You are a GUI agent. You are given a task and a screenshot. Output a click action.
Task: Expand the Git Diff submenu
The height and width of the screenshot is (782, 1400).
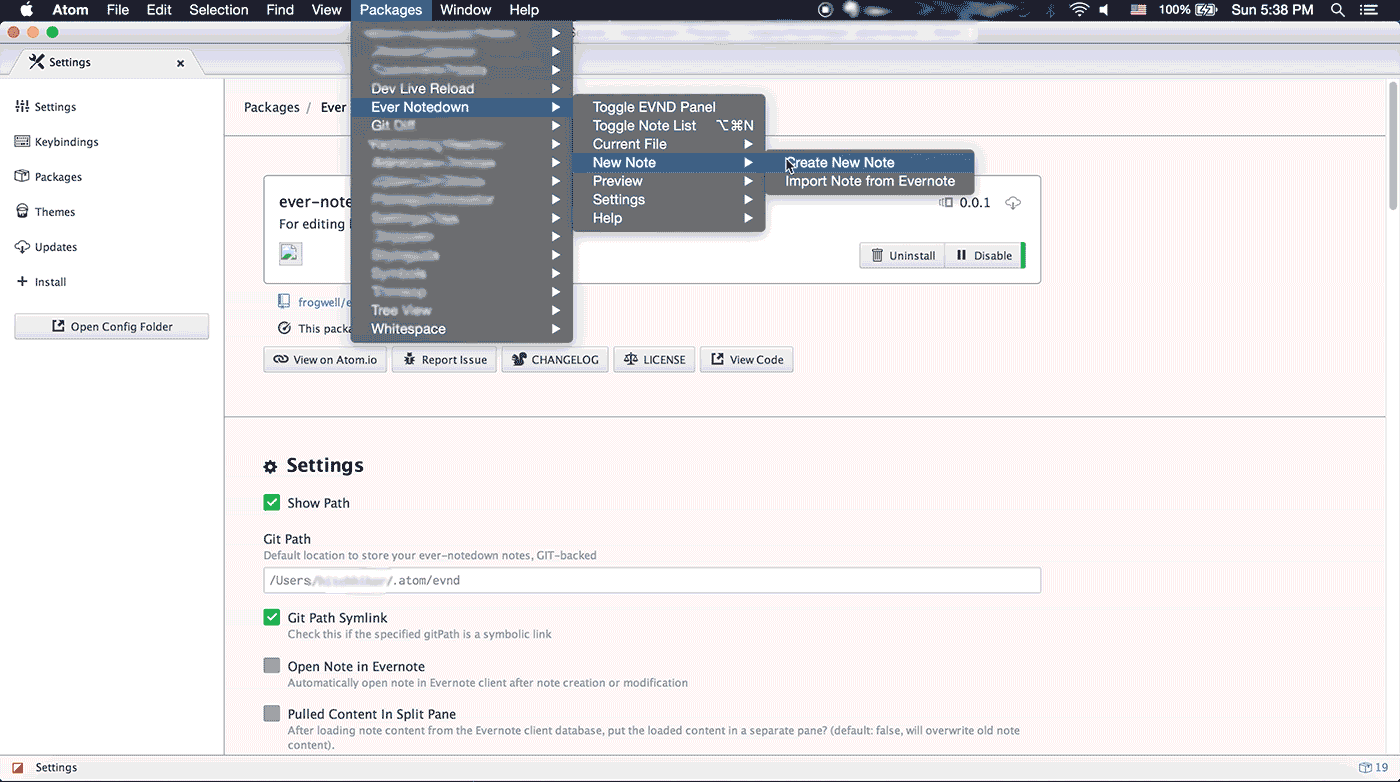[462, 126]
